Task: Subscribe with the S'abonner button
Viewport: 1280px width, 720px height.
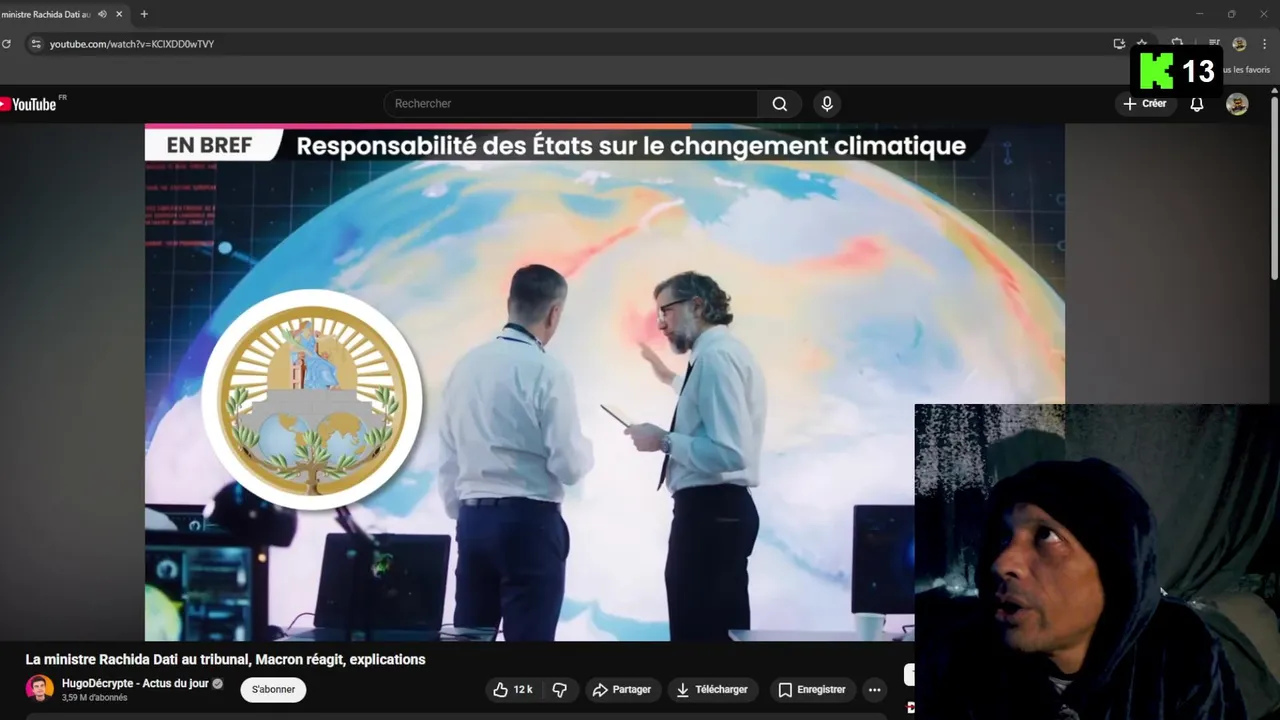Action: (273, 690)
